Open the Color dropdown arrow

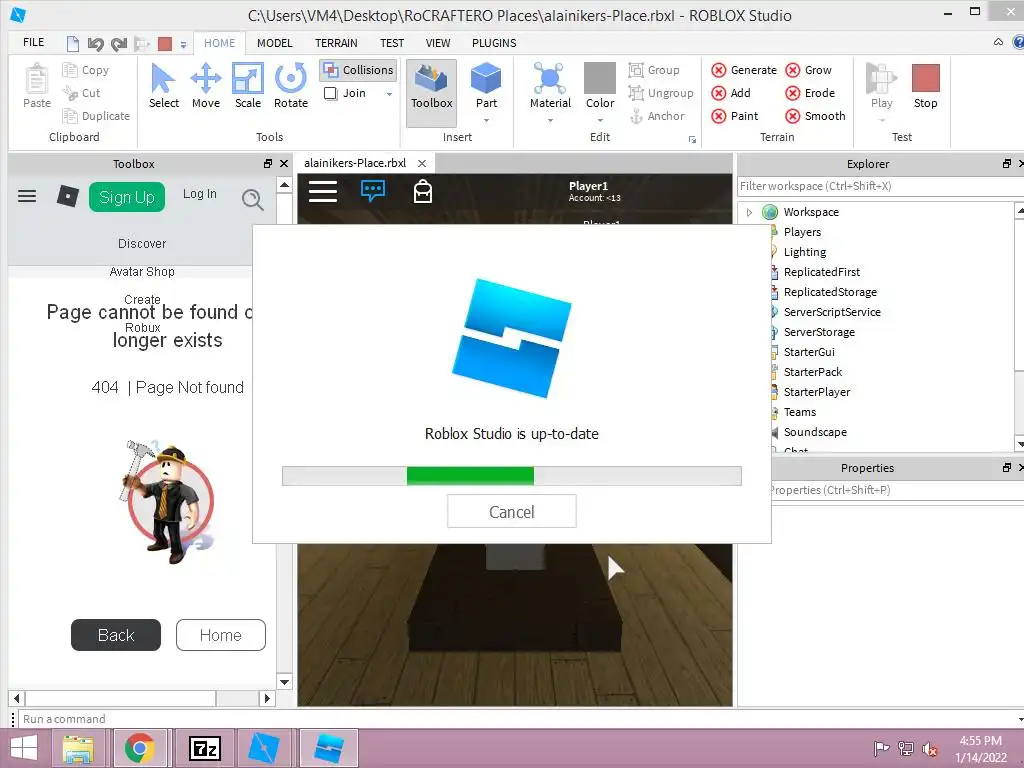pos(600,120)
